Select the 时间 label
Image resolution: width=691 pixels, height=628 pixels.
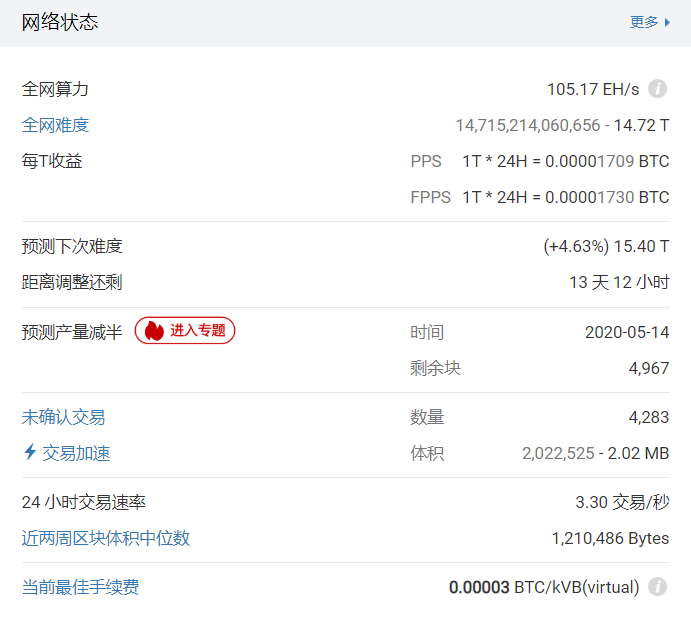click(x=427, y=332)
